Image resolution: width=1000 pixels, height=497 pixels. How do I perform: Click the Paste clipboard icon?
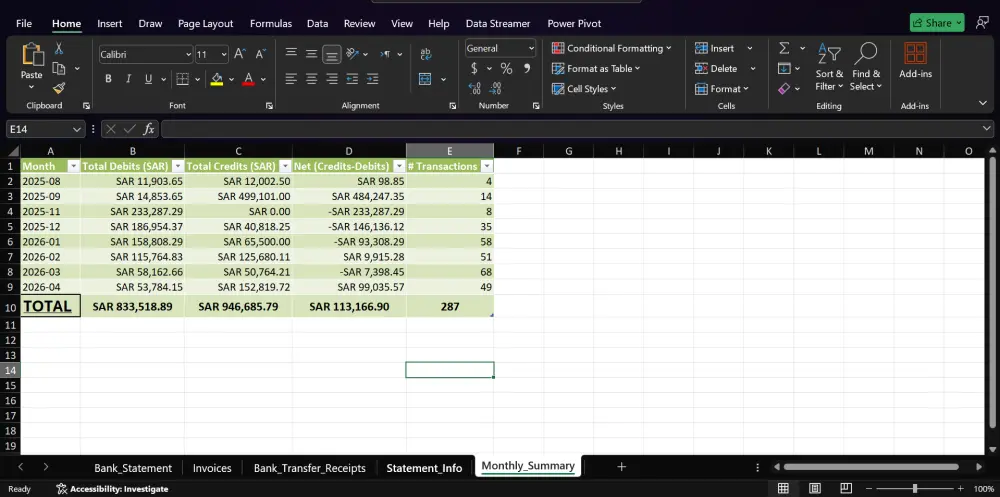click(31, 56)
